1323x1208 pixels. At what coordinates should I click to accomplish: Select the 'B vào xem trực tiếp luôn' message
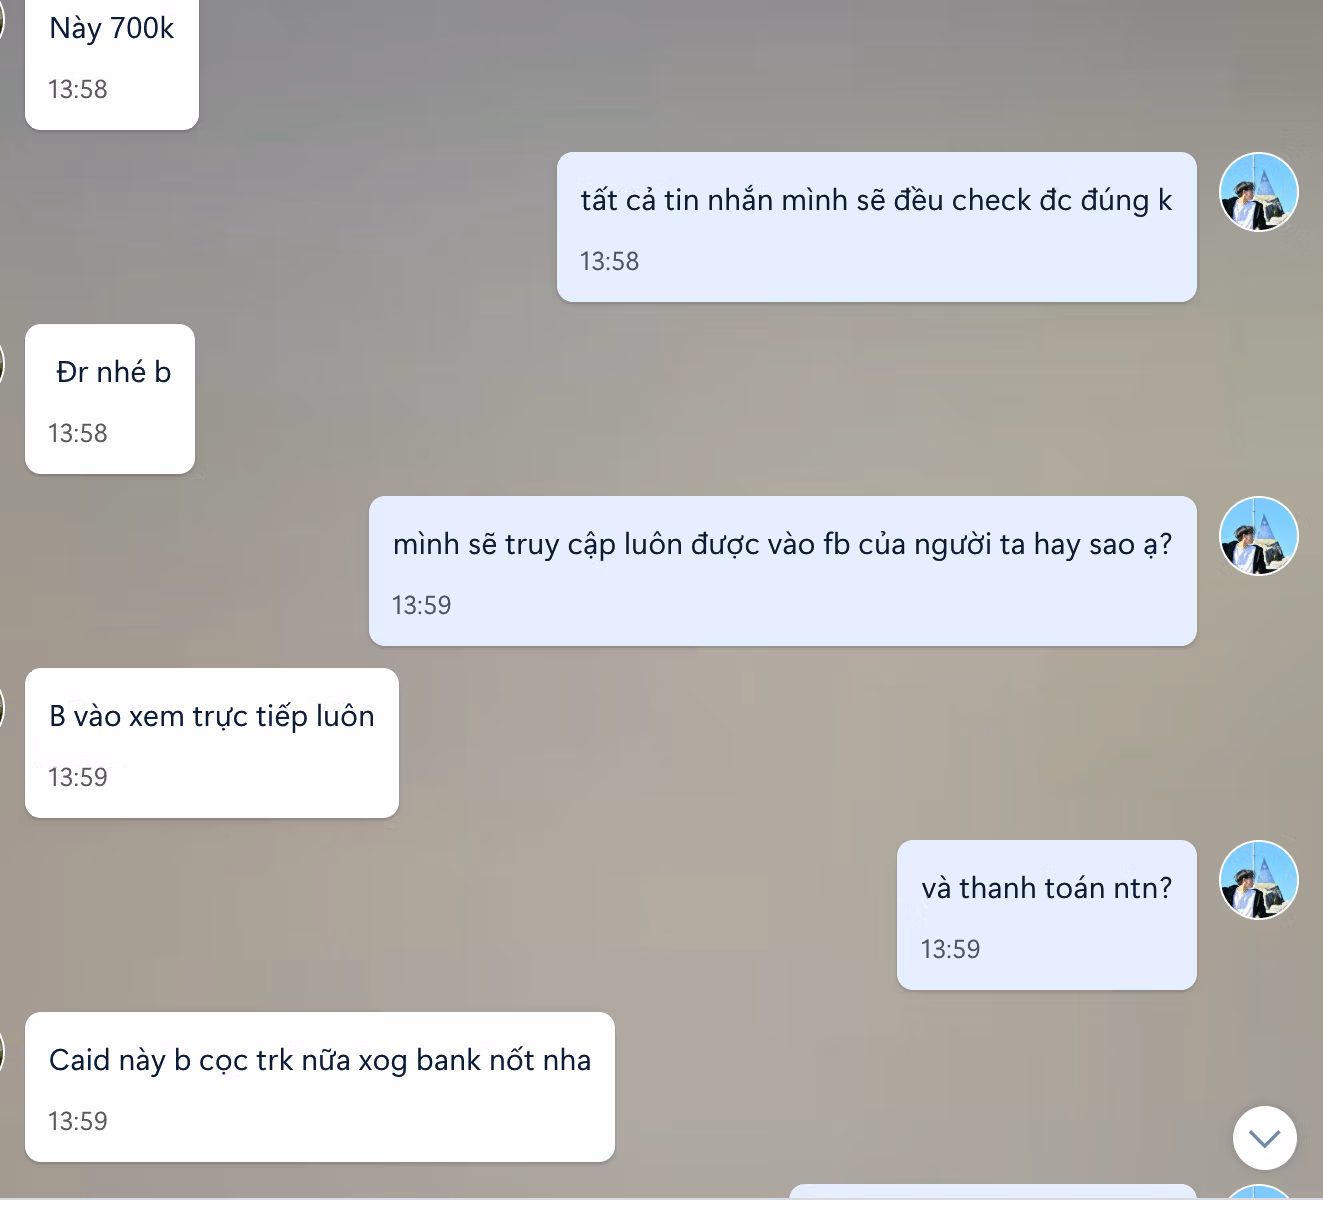pyautogui.click(x=212, y=743)
